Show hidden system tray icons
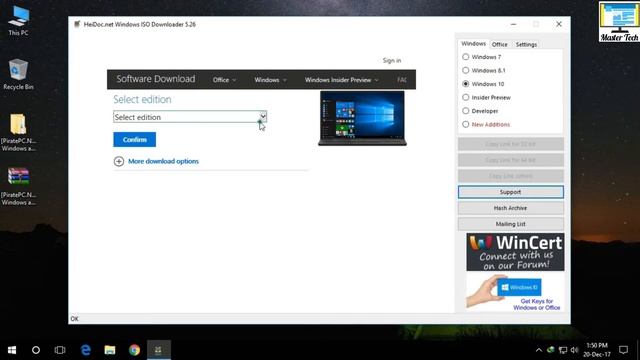Image resolution: width=640 pixels, height=360 pixels. pos(538,350)
